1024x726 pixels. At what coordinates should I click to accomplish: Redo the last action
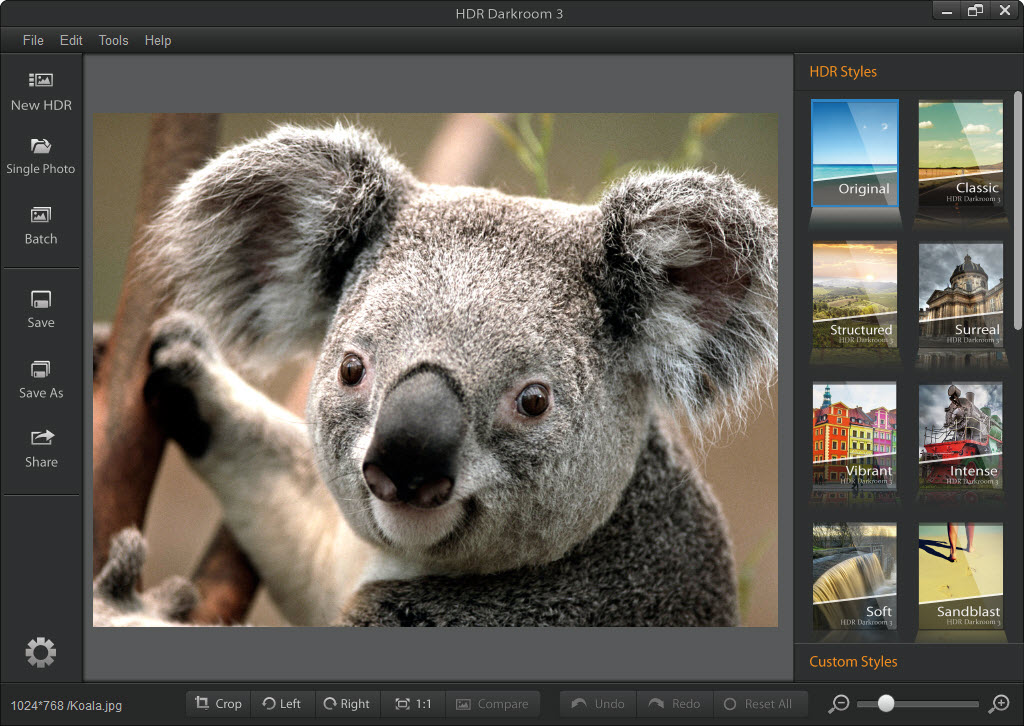point(675,704)
